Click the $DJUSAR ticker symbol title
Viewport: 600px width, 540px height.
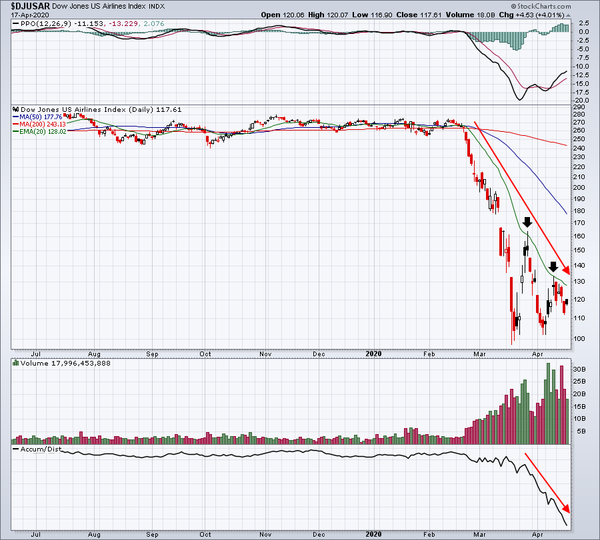(x=29, y=6)
